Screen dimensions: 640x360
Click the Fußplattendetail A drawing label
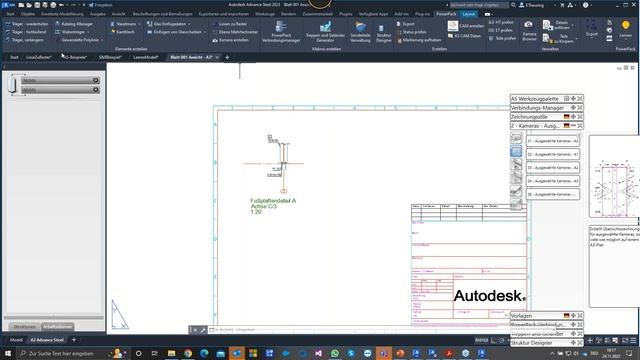[273, 201]
